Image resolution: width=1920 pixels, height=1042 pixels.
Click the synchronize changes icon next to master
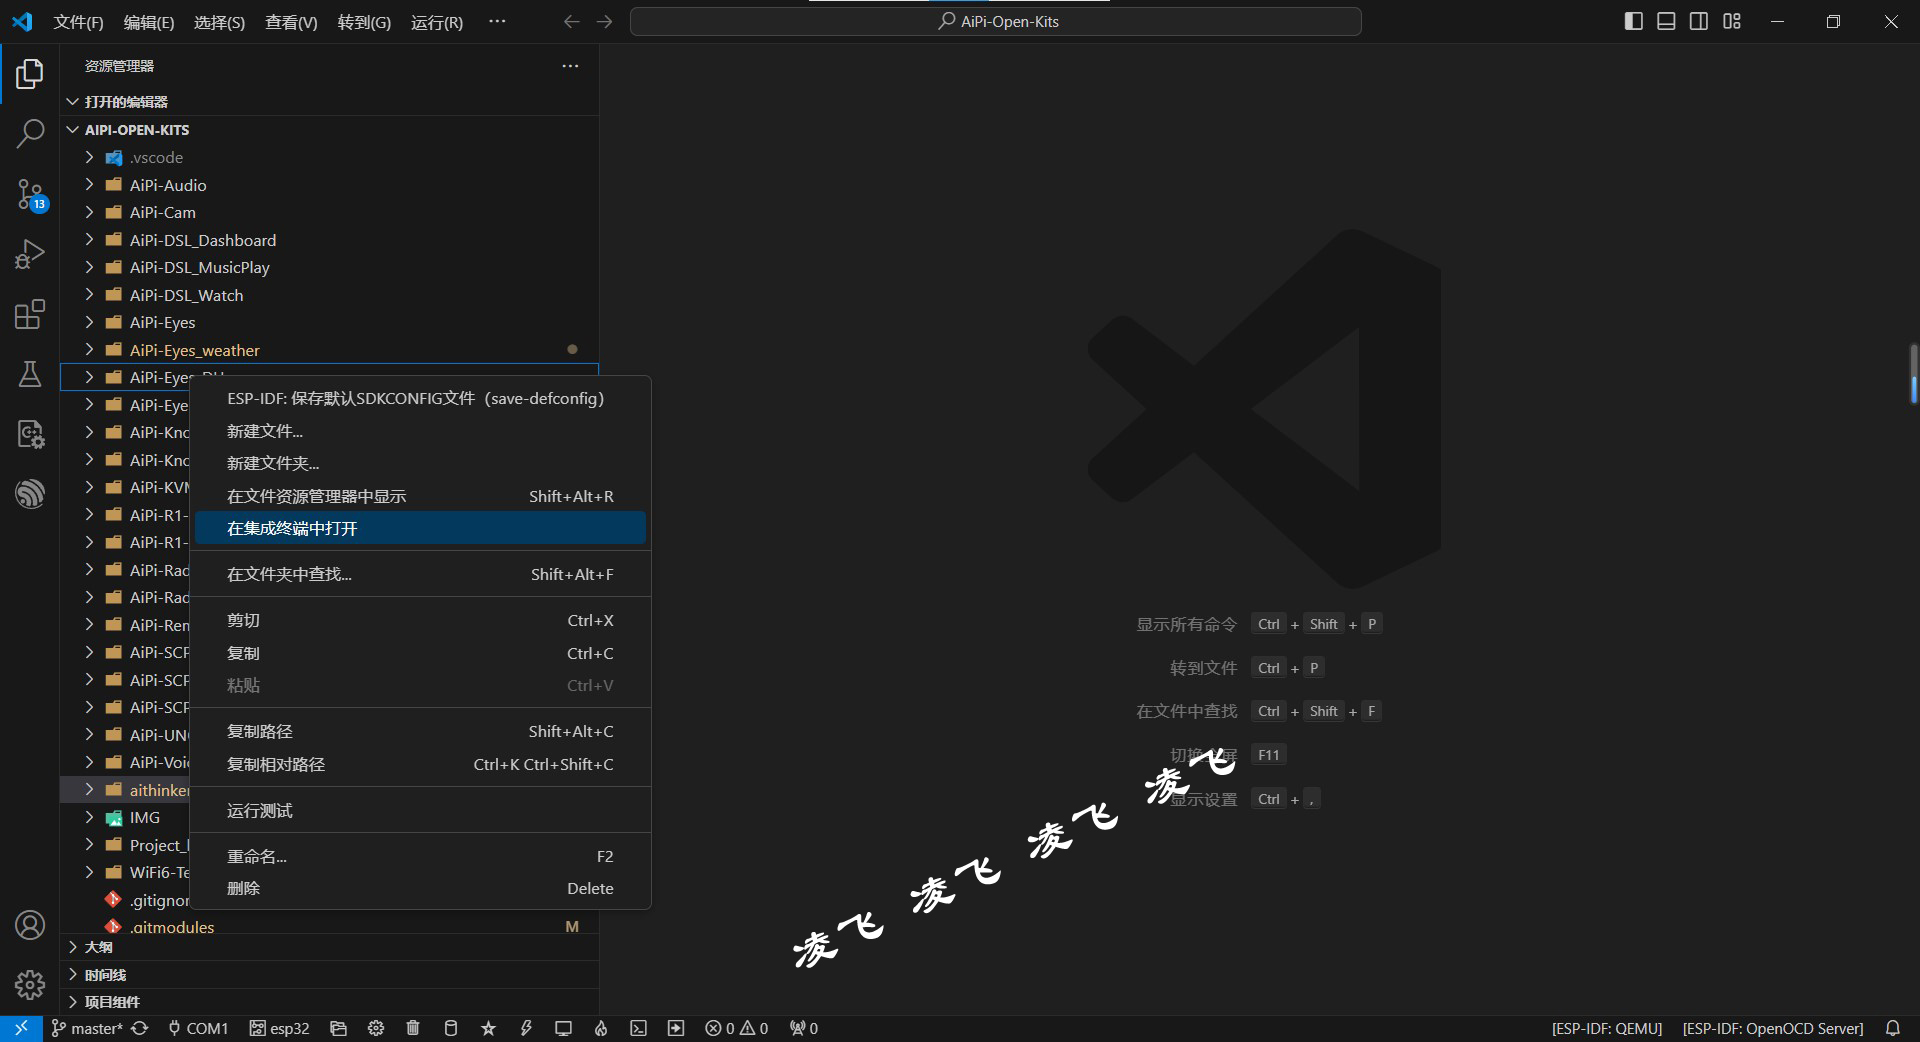click(140, 1028)
